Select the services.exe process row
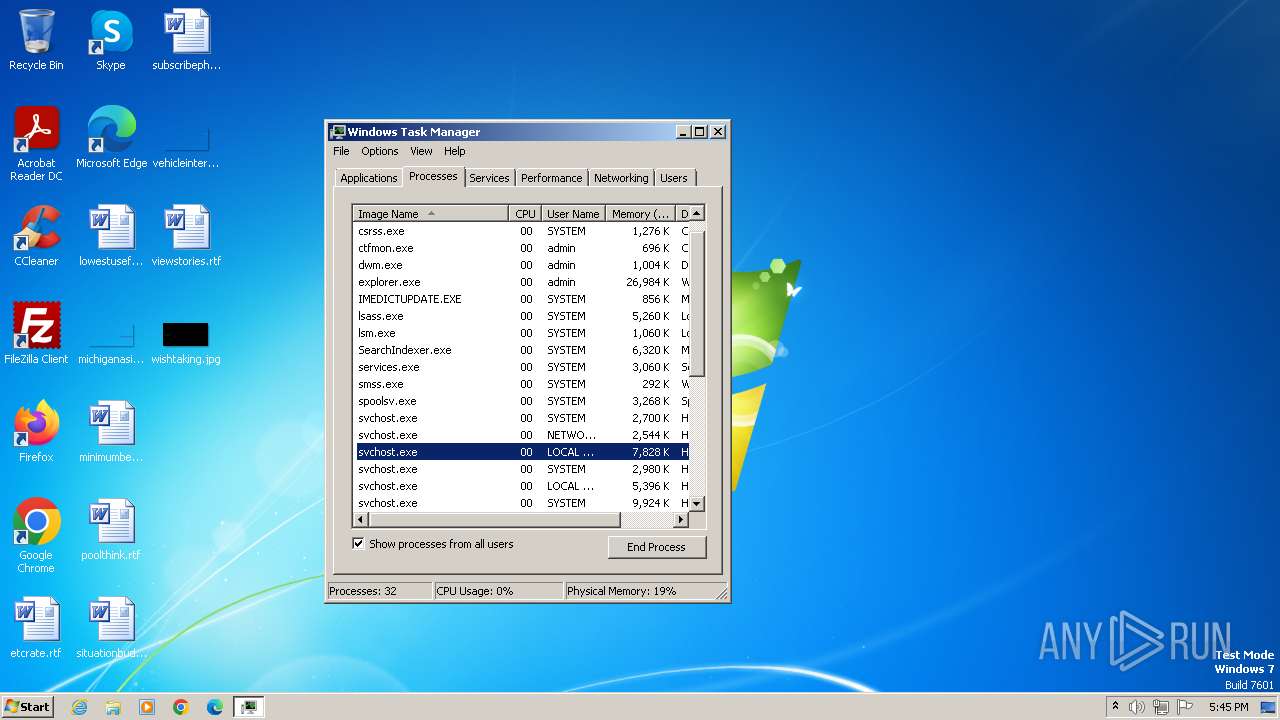 pyautogui.click(x=521, y=367)
